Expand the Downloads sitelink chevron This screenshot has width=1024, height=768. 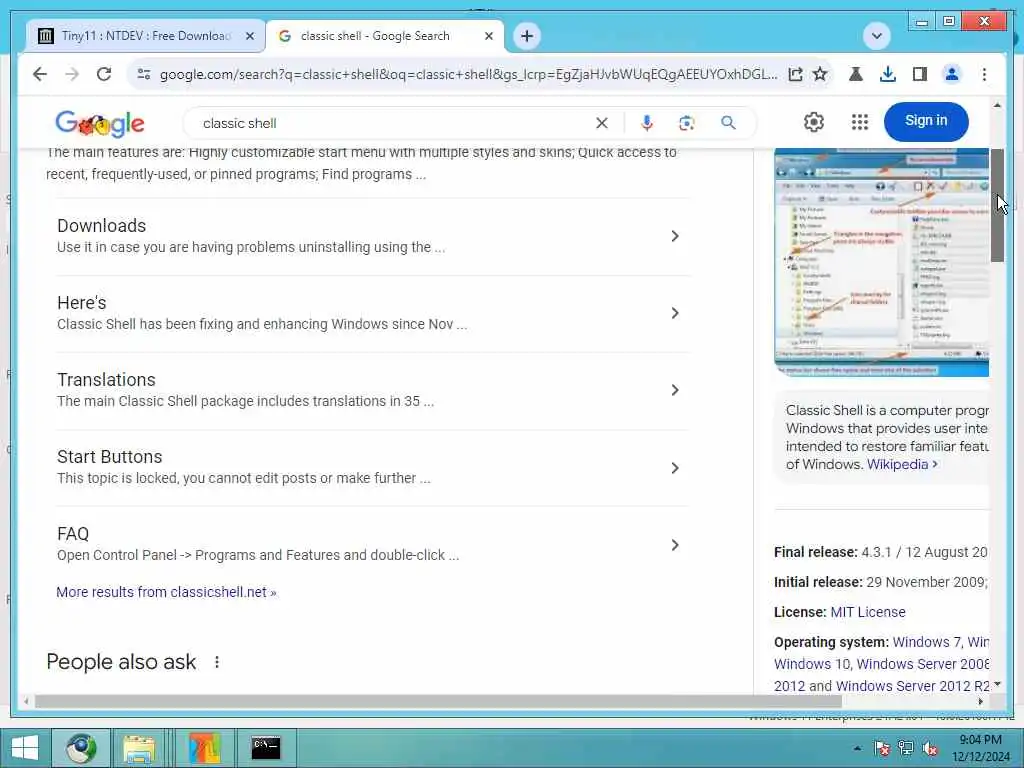(675, 236)
